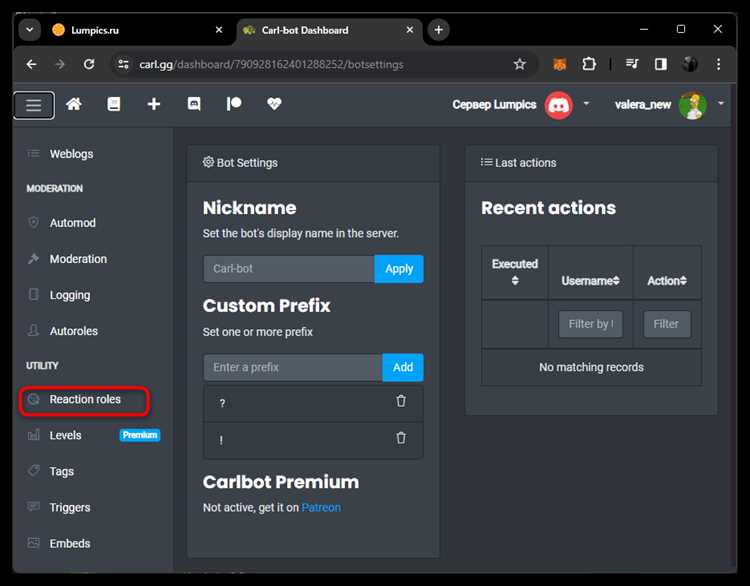Close the Carl-bot Dashboard tab
This screenshot has width=750, height=586.
[410, 30]
